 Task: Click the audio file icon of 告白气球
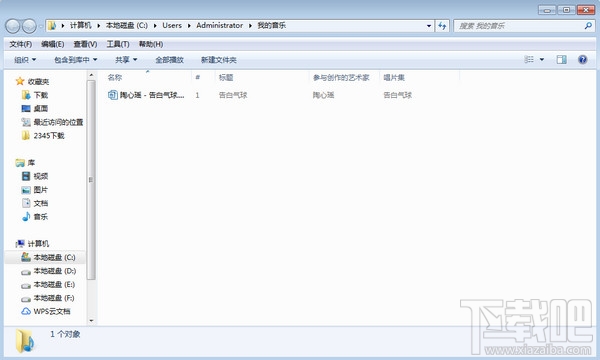(112, 95)
